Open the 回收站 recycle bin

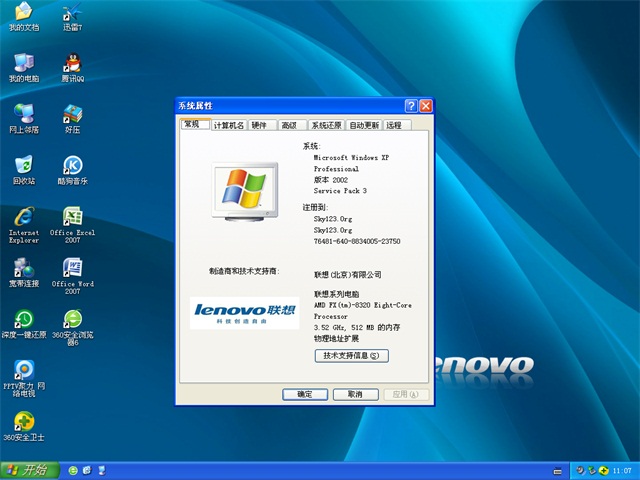(24, 170)
